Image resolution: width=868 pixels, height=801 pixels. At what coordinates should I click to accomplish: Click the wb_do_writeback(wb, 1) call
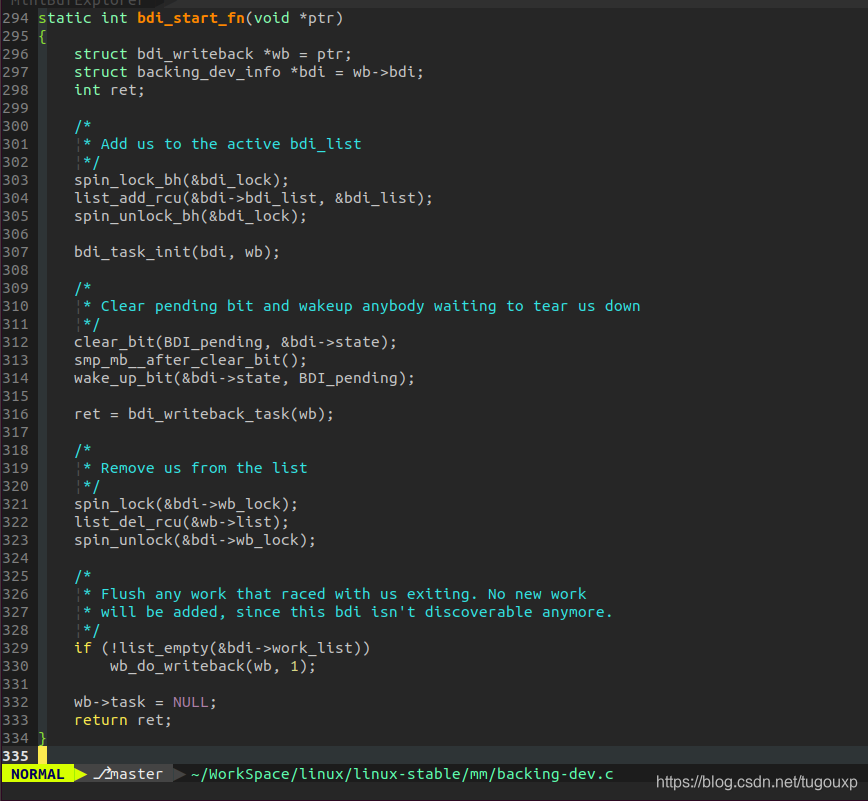[x=213, y=666]
